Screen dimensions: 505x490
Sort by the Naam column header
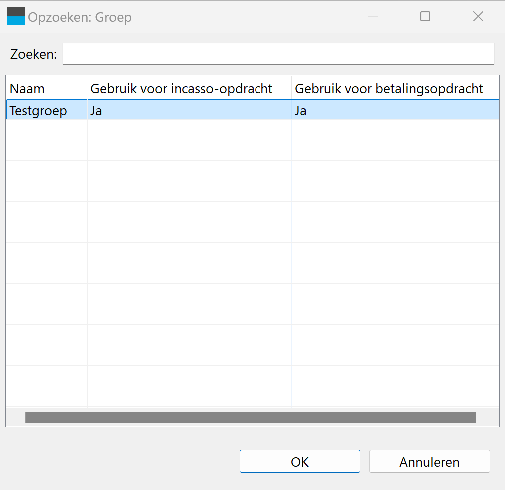click(x=47, y=88)
